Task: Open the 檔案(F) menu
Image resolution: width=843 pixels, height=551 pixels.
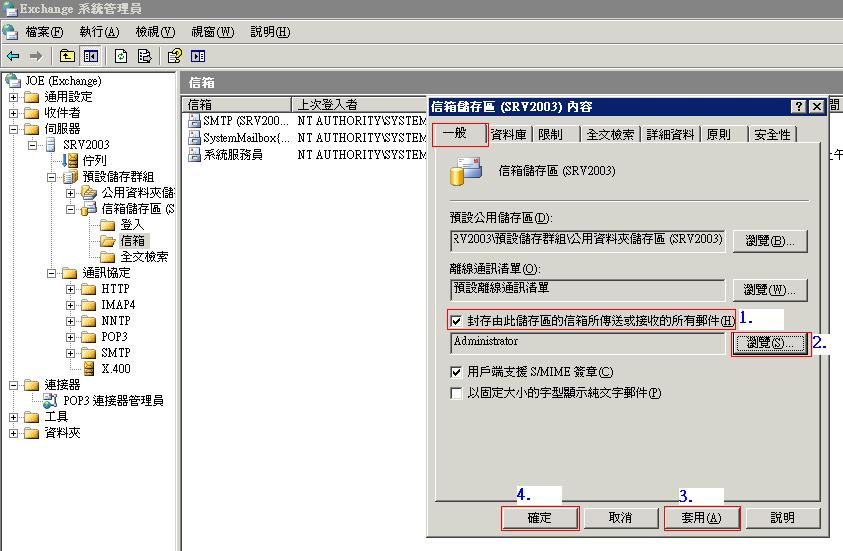Action: click(x=44, y=32)
